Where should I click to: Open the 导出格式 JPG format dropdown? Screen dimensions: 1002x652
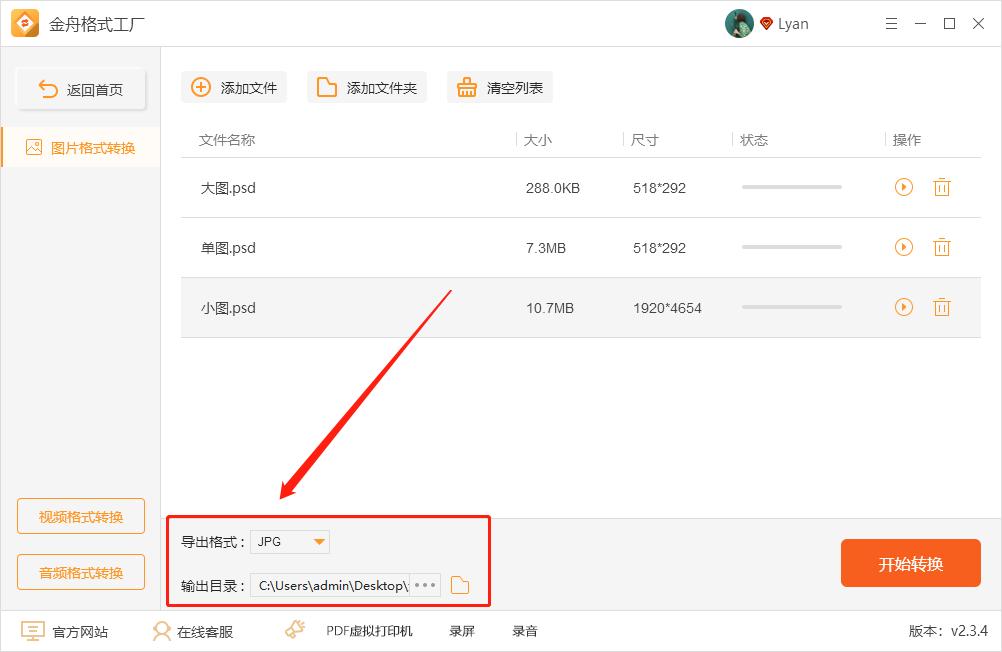tap(289, 541)
